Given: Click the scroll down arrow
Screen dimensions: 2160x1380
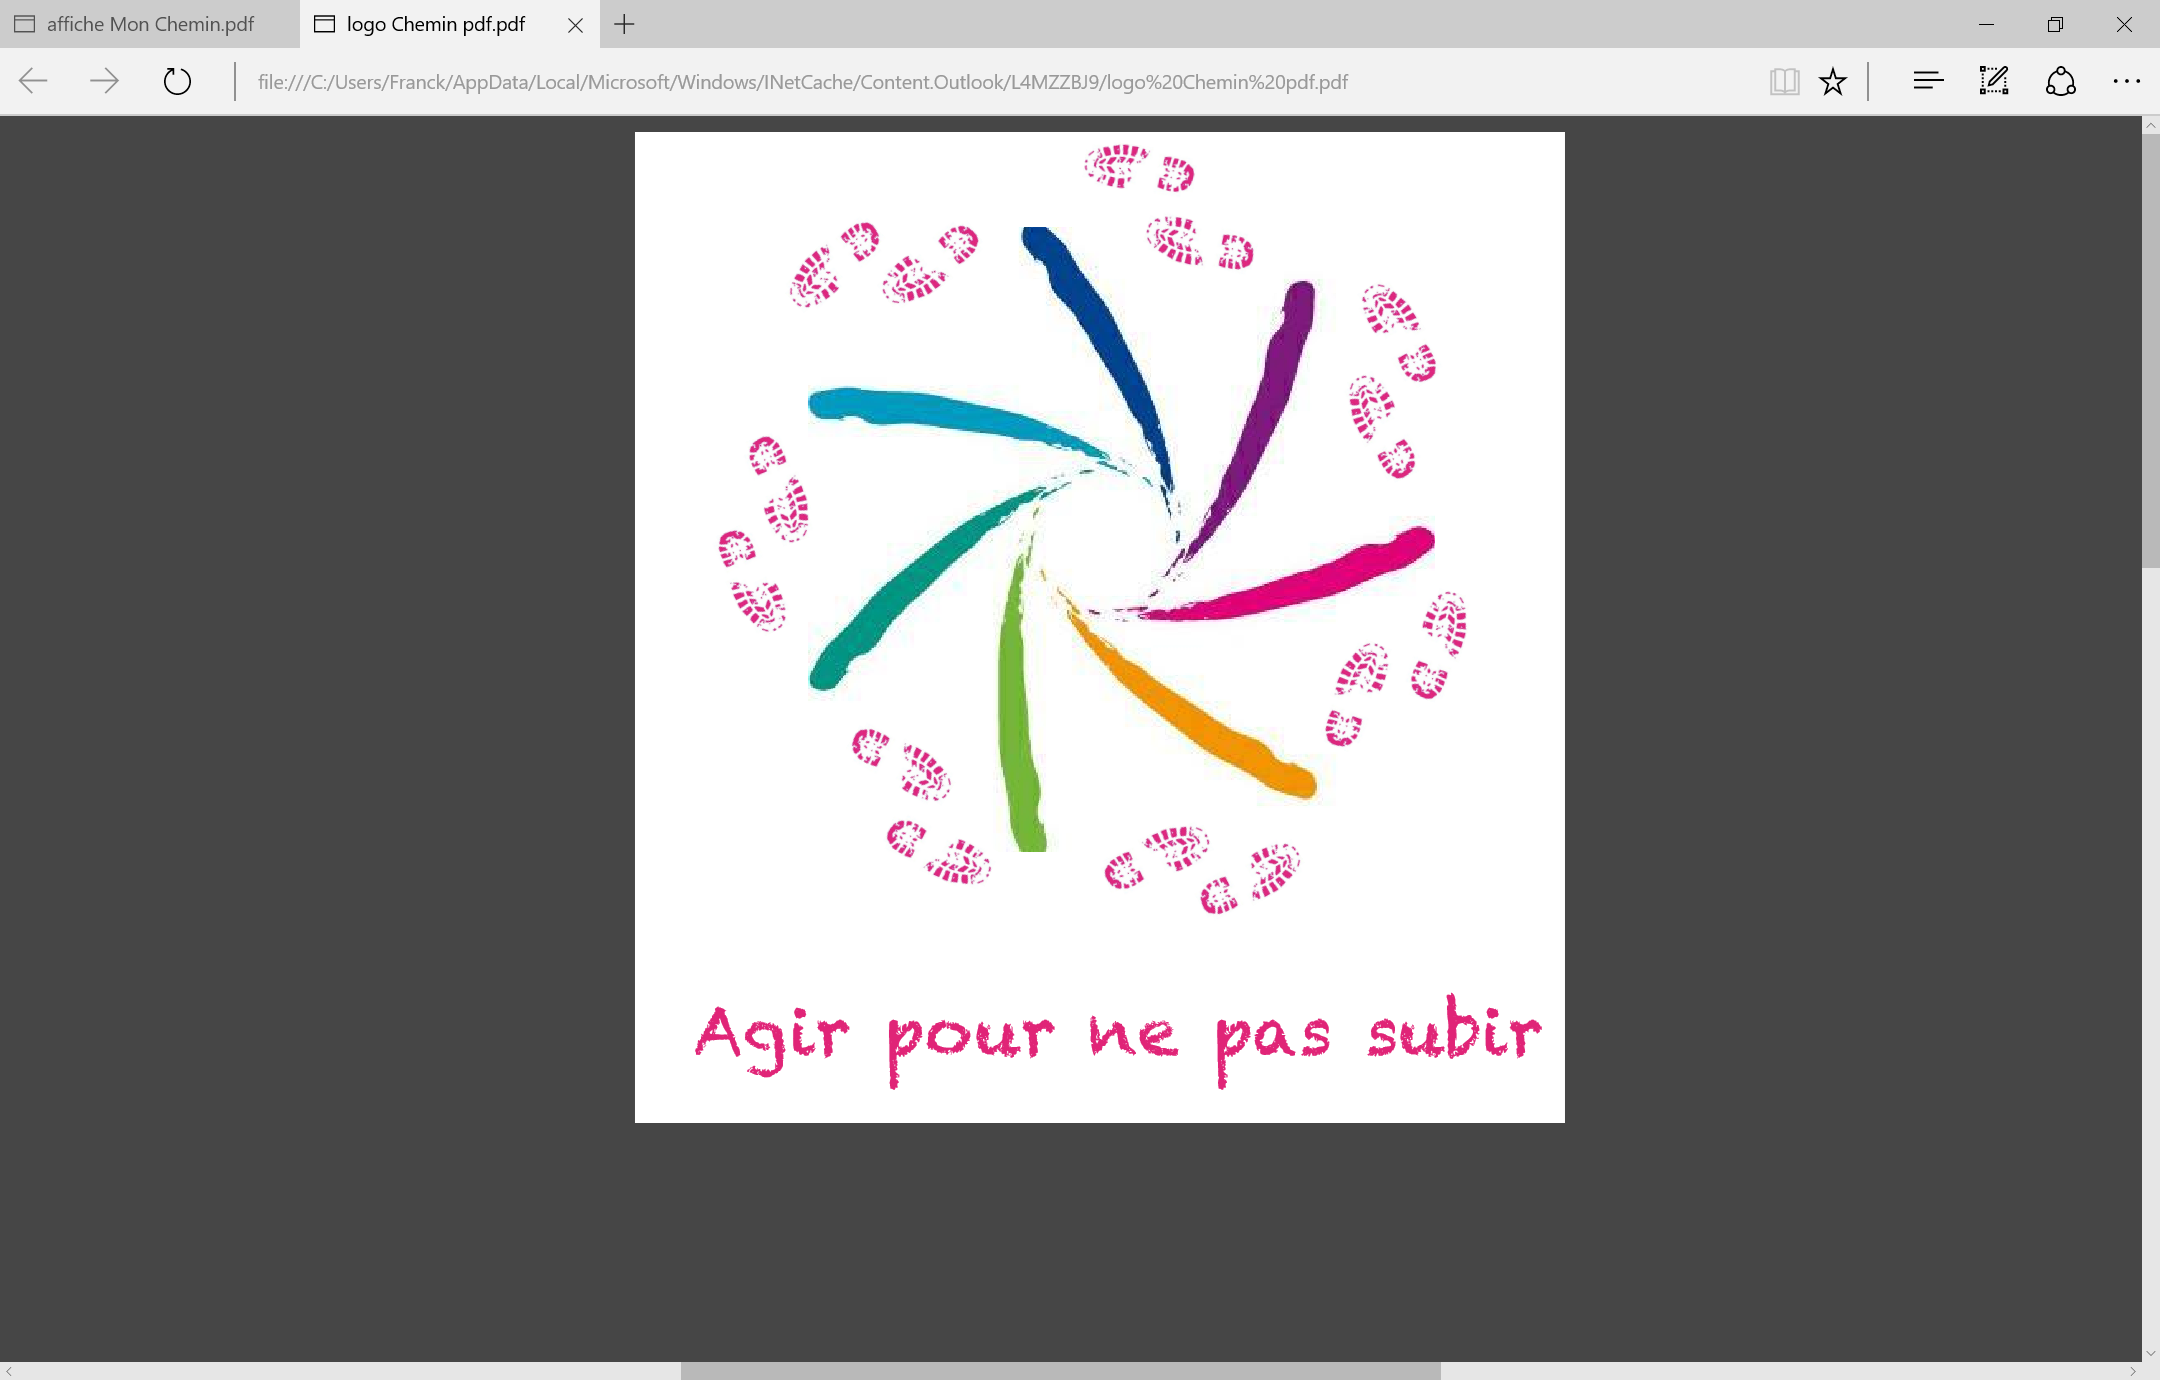Looking at the screenshot, I should point(2150,1353).
